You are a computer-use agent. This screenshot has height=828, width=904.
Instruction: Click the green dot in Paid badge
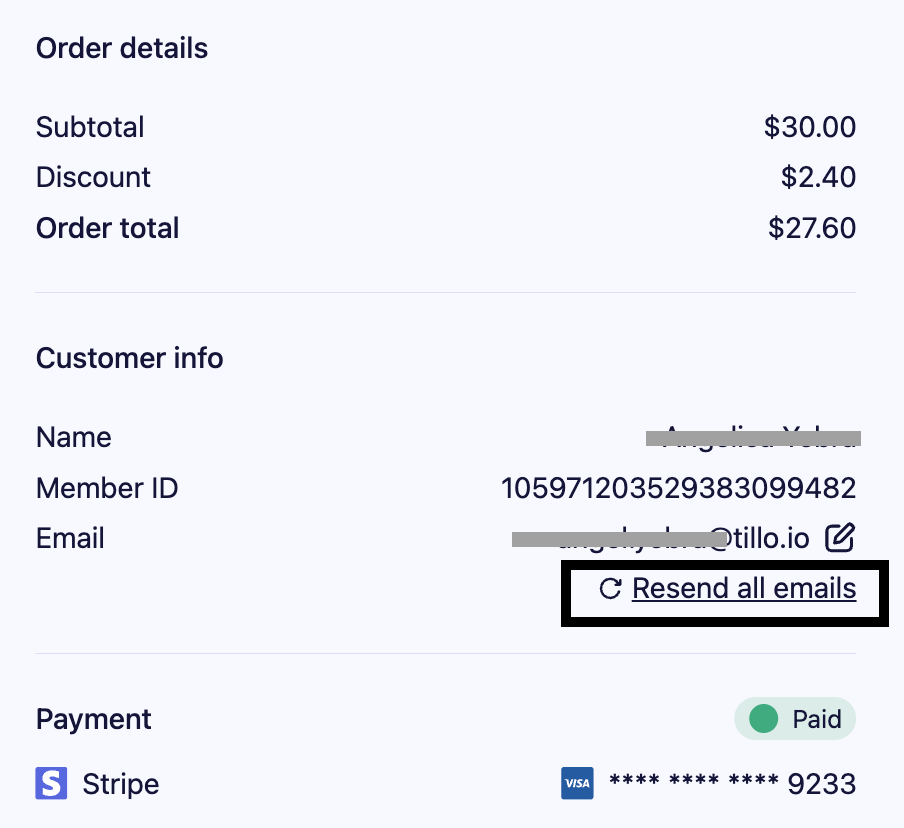click(x=763, y=719)
